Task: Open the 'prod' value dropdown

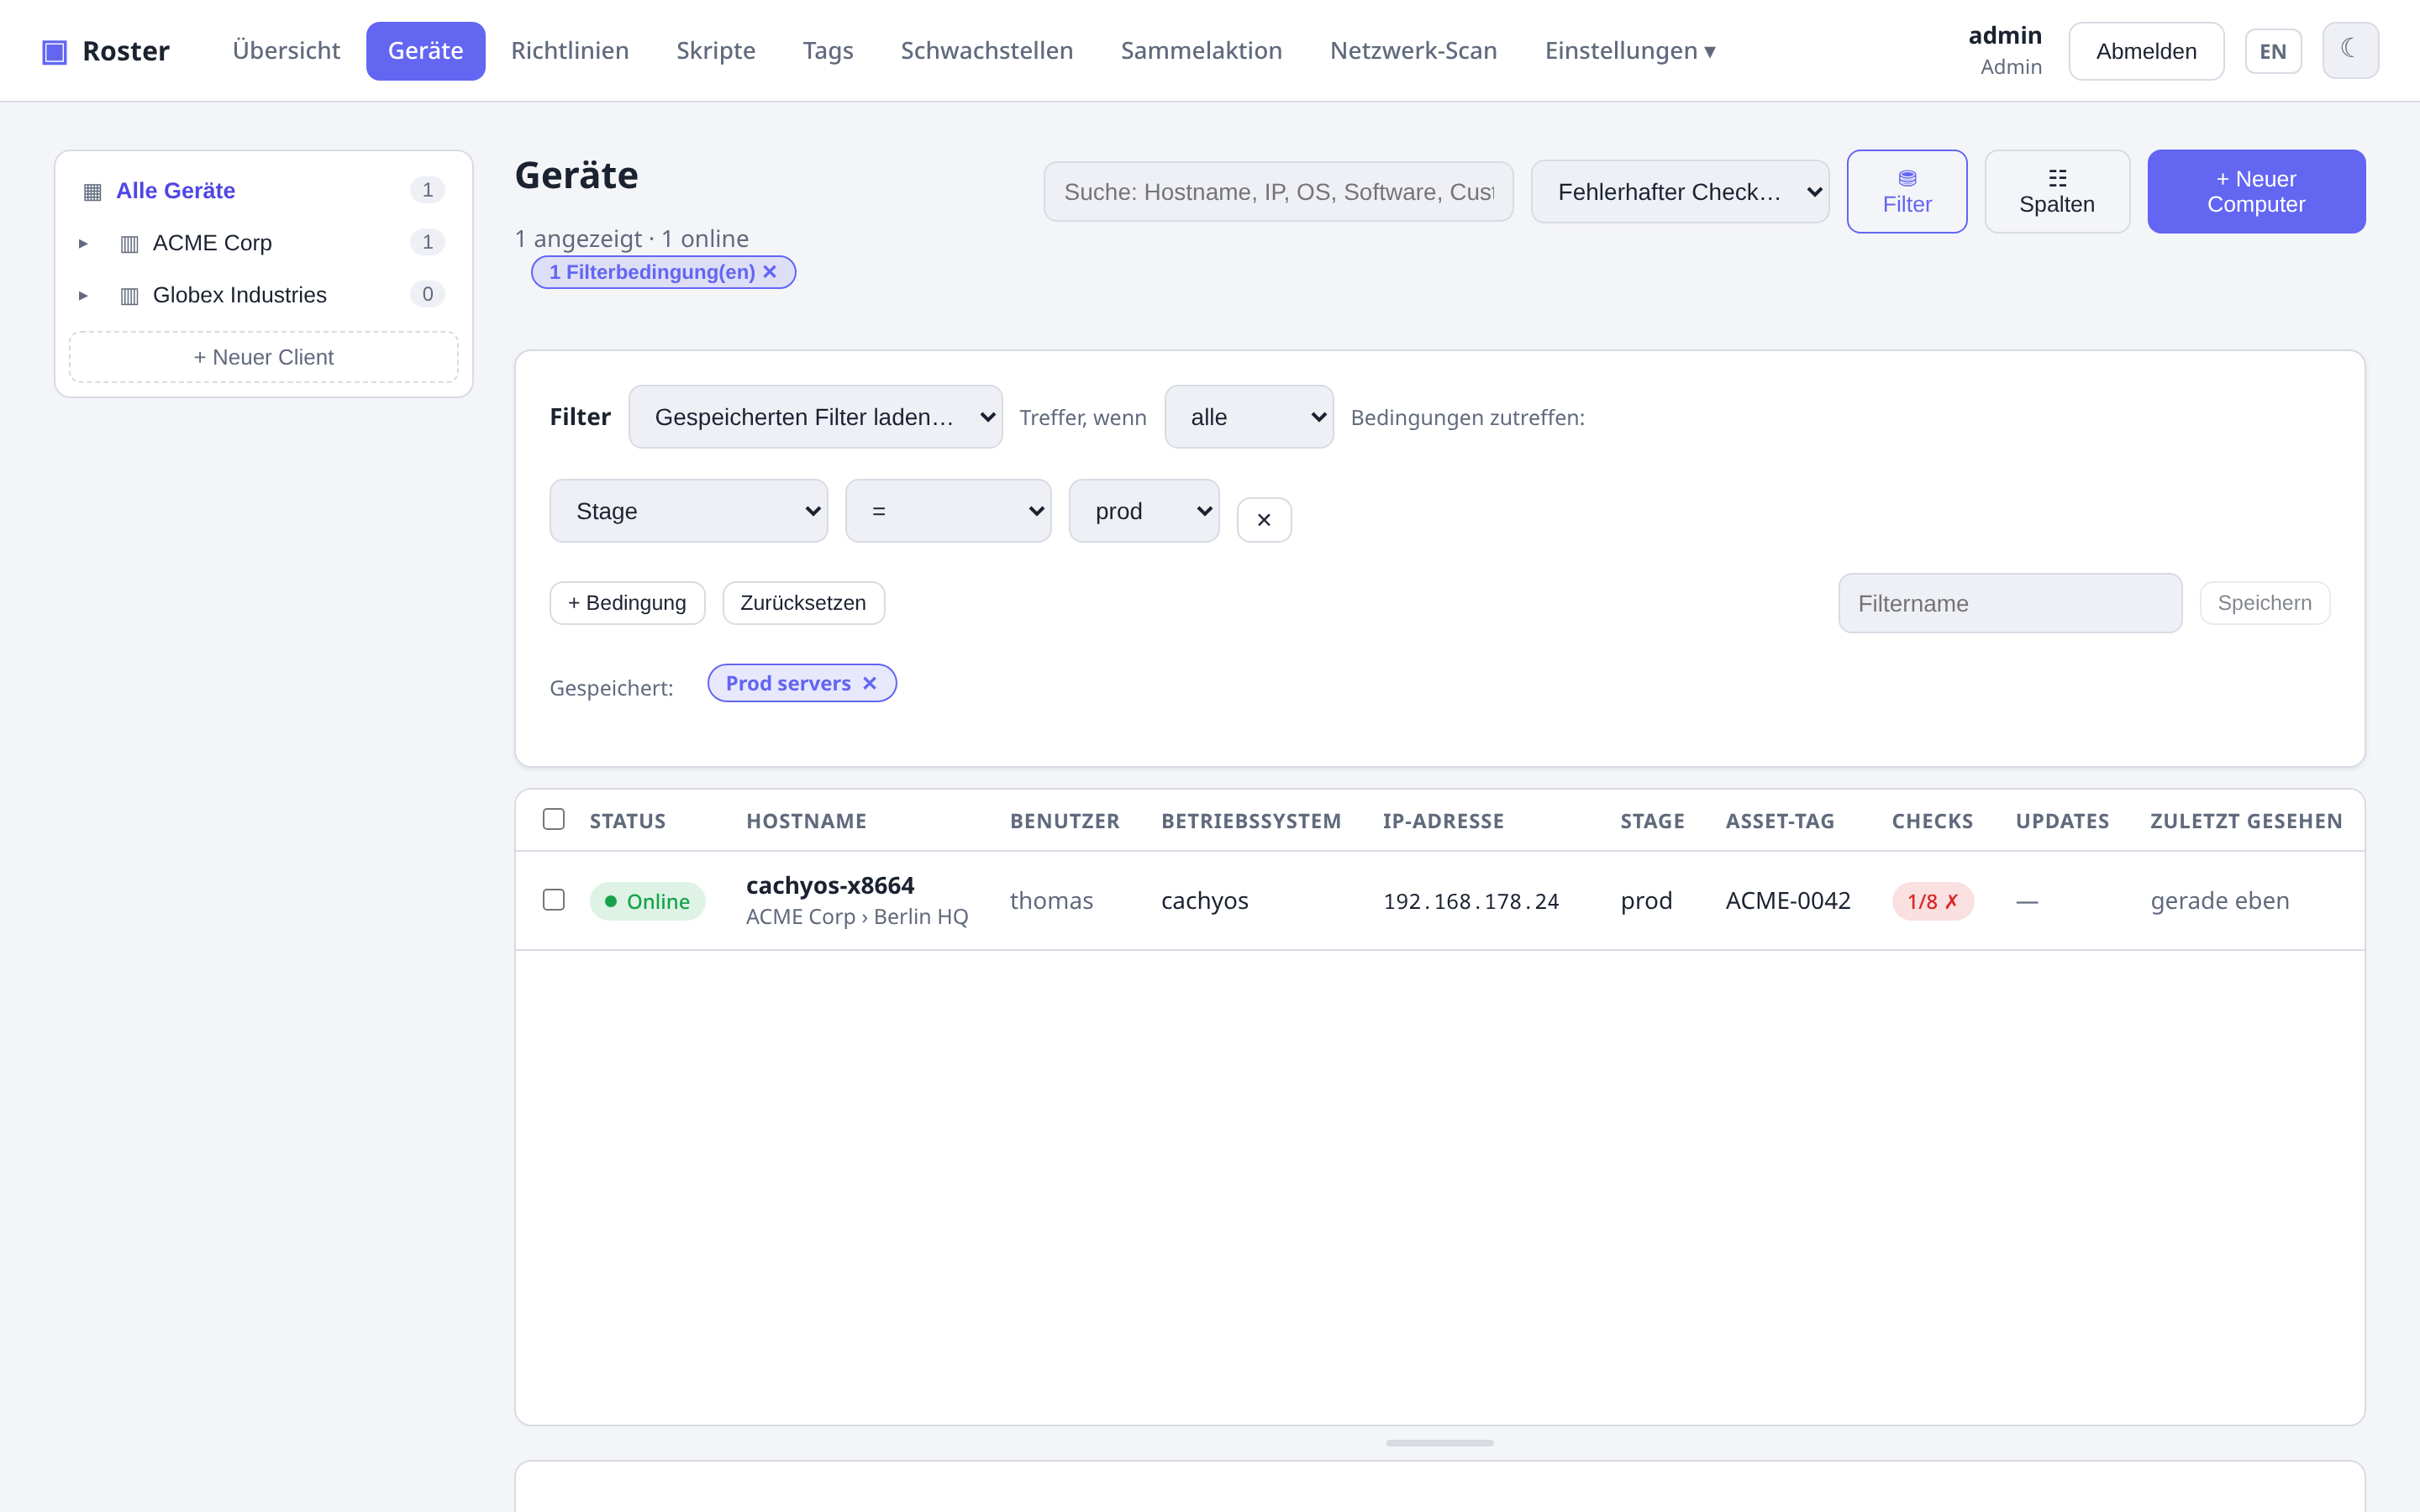Action: [x=1143, y=511]
